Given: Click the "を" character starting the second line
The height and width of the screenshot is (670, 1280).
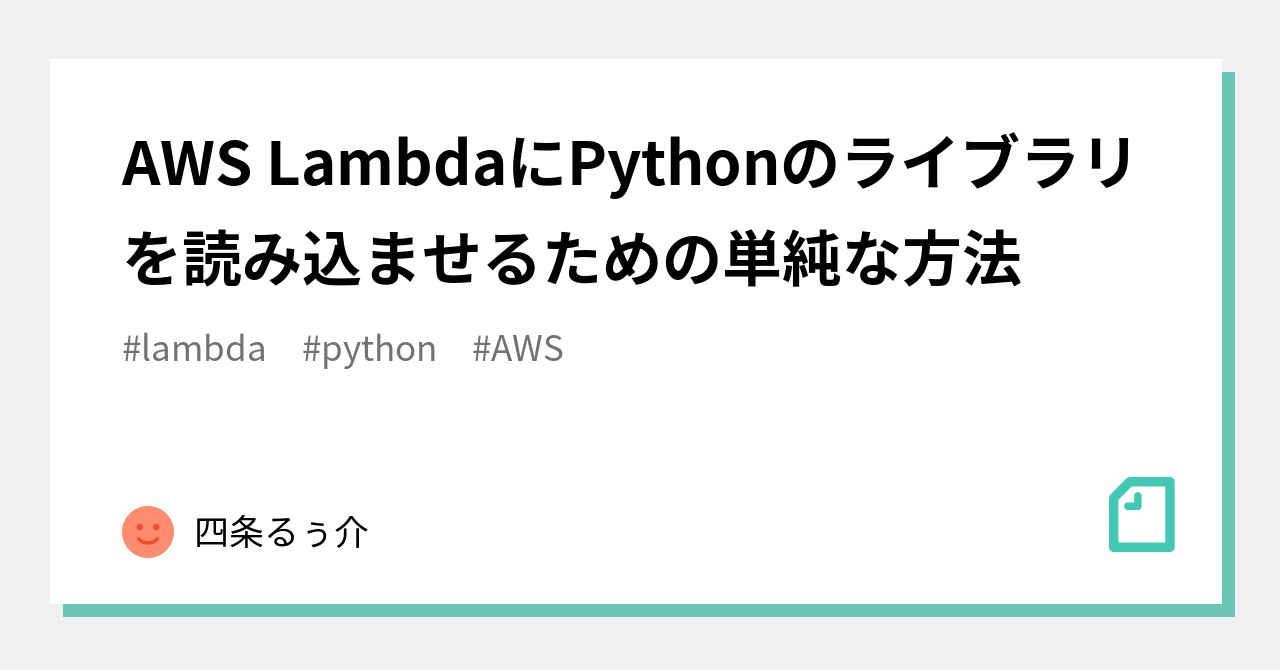Looking at the screenshot, I should click(x=152, y=262).
